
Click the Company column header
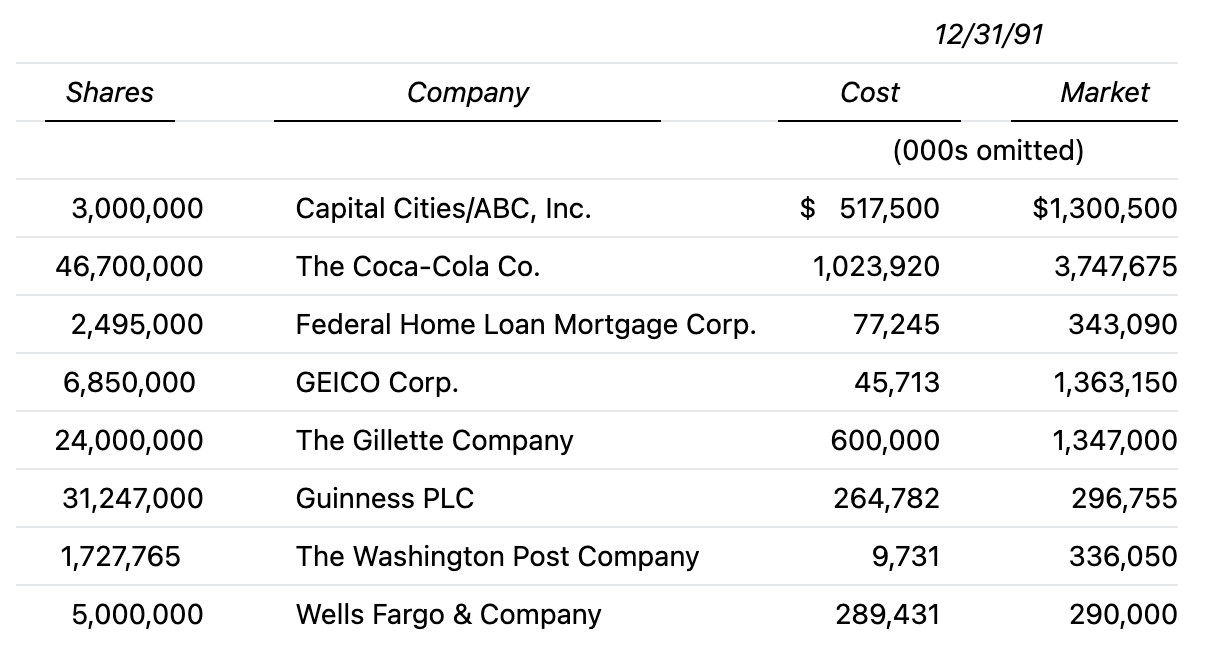(467, 93)
